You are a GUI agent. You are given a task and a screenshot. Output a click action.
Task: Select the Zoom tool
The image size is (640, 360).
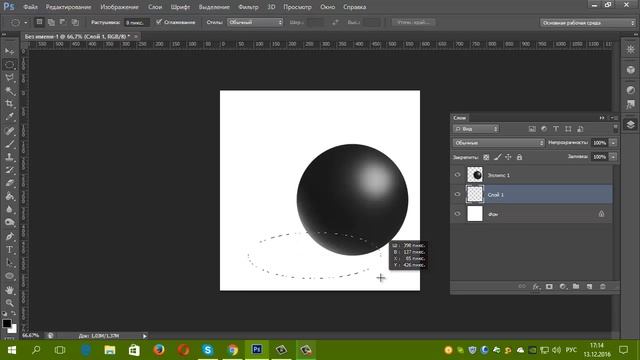(9, 303)
